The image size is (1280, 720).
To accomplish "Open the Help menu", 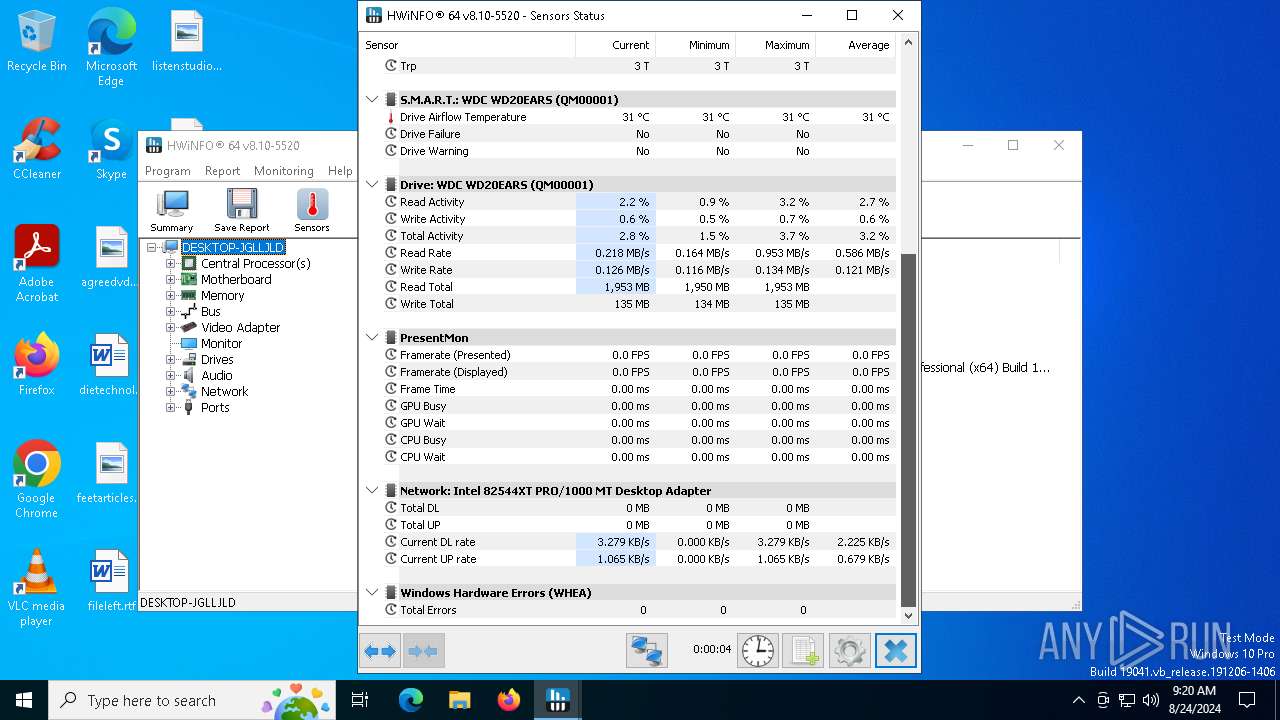I will (340, 171).
